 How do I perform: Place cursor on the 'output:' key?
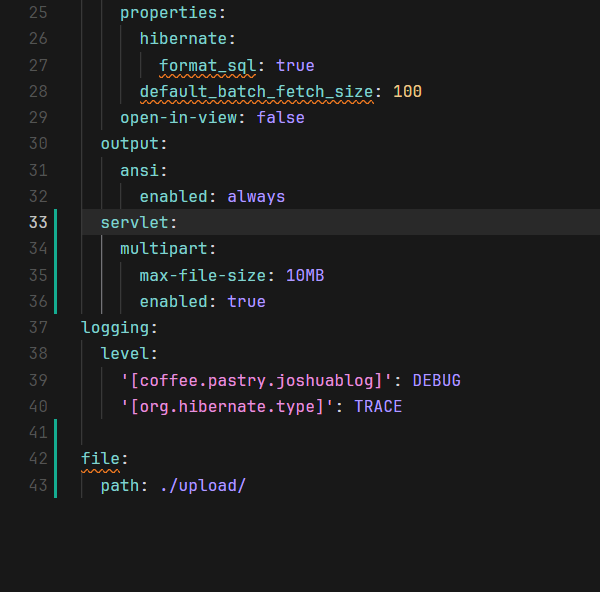(134, 144)
